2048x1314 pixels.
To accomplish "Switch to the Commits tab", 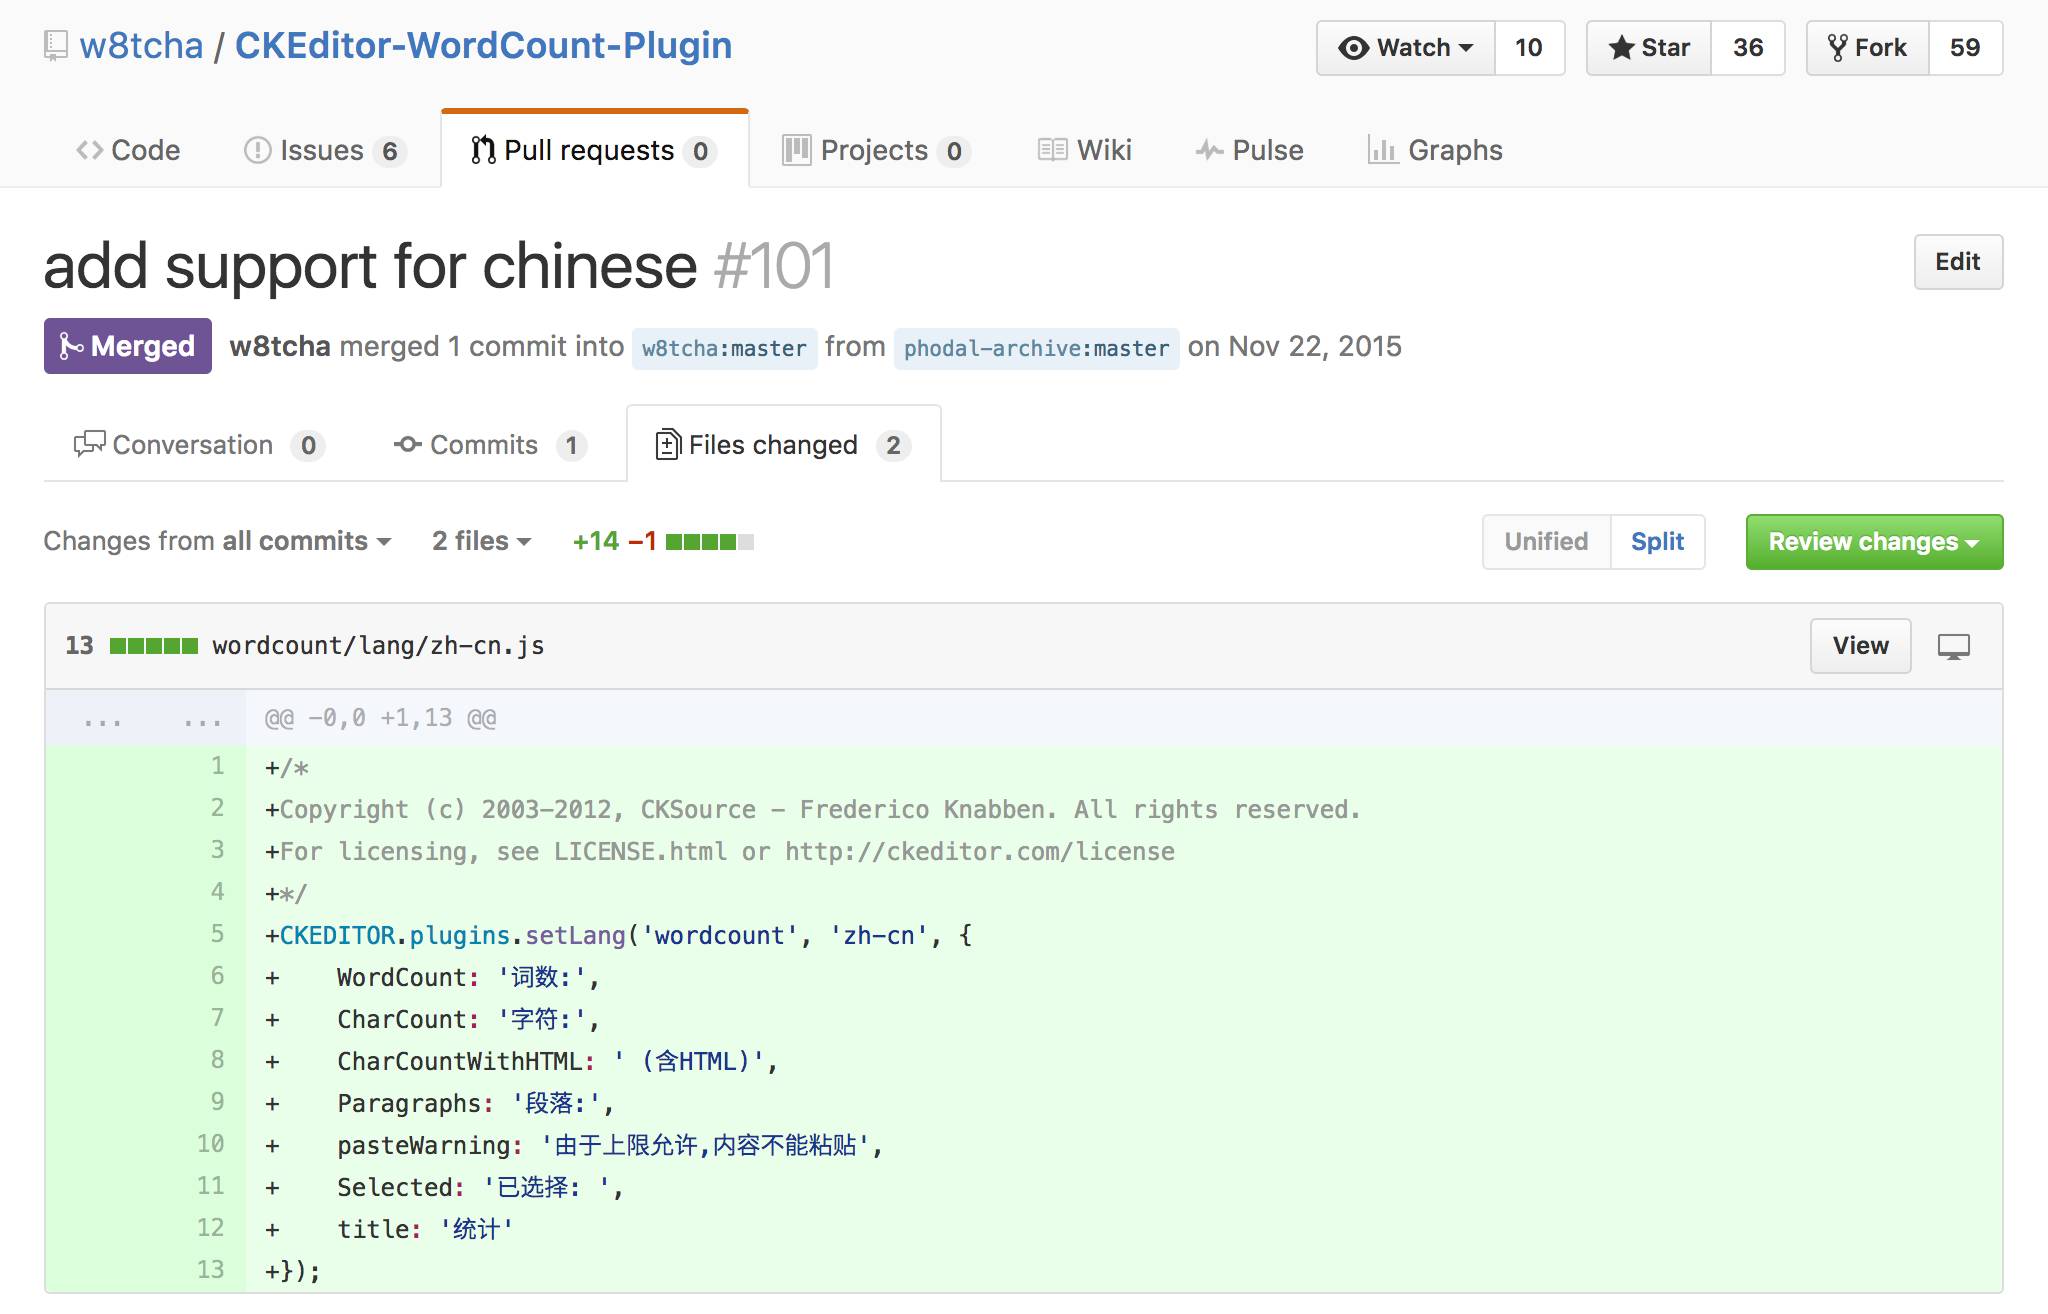I will (x=489, y=445).
